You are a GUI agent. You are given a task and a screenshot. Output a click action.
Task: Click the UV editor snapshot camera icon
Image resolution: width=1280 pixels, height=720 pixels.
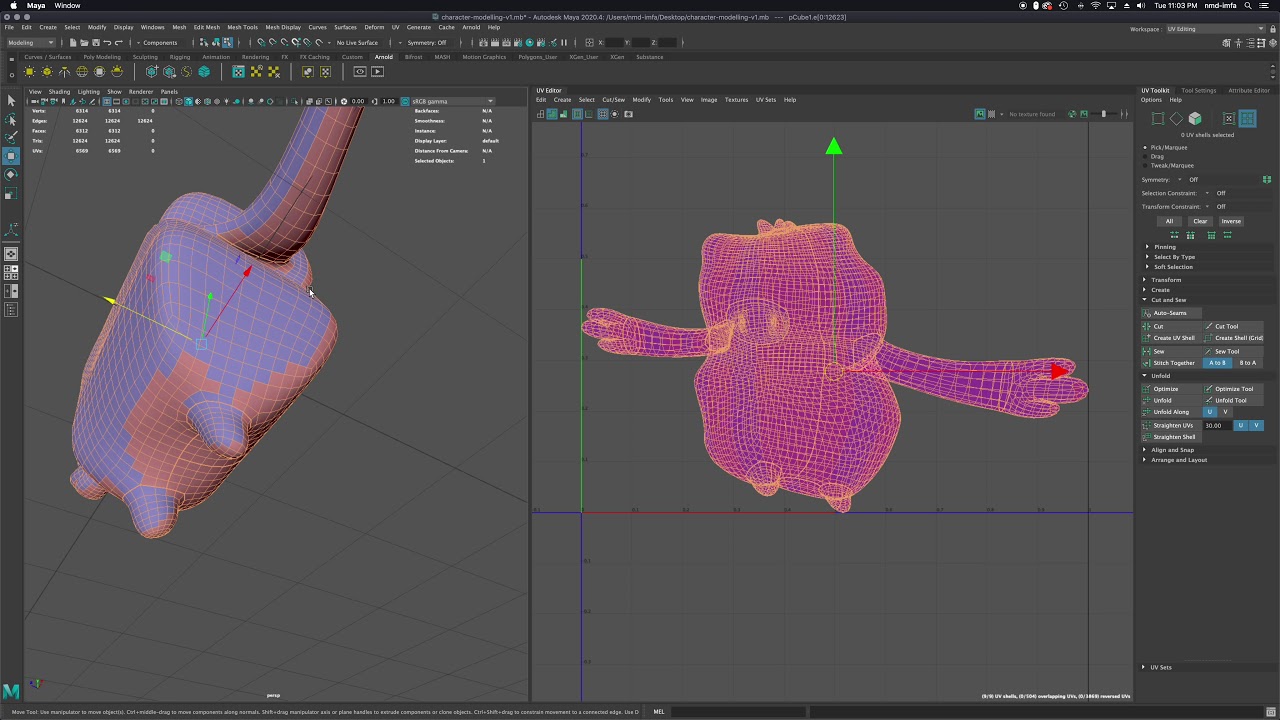click(628, 114)
